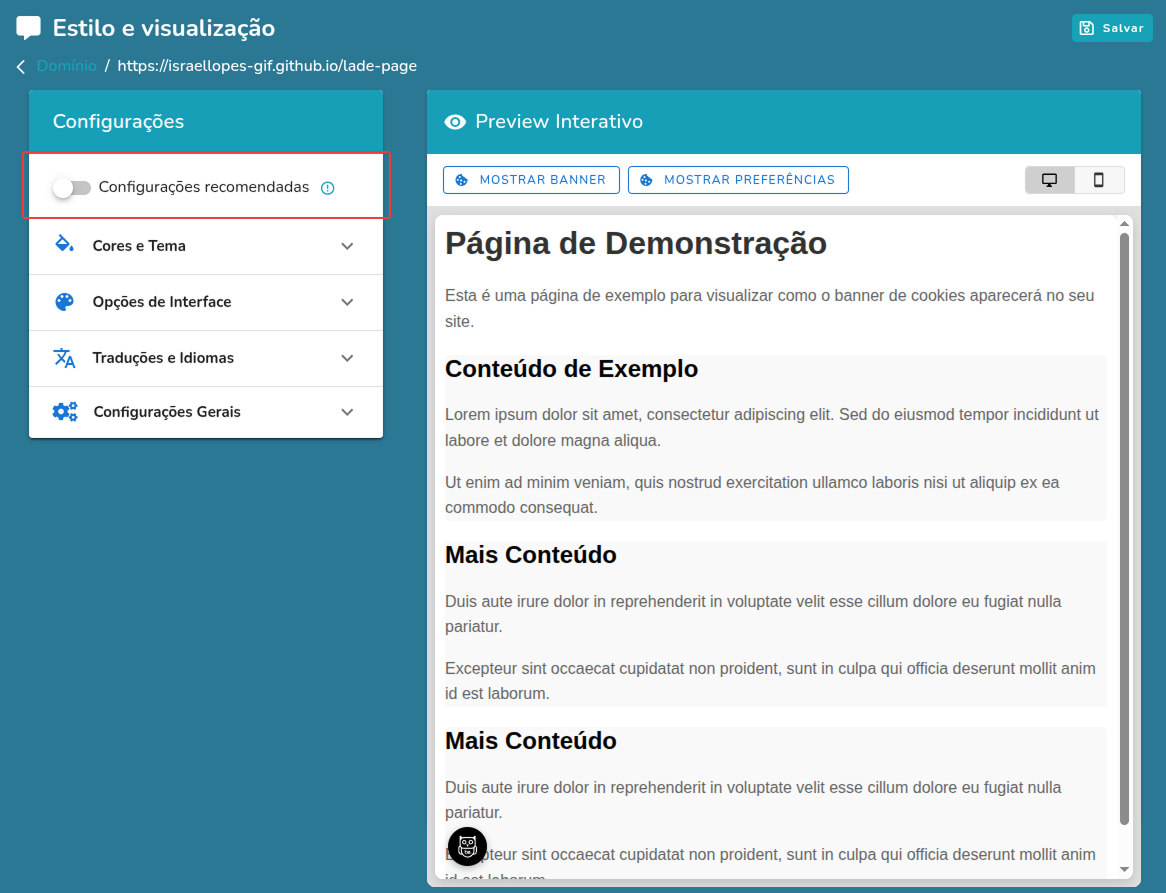Select the Cores e Tema paint drop icon

click(64, 246)
